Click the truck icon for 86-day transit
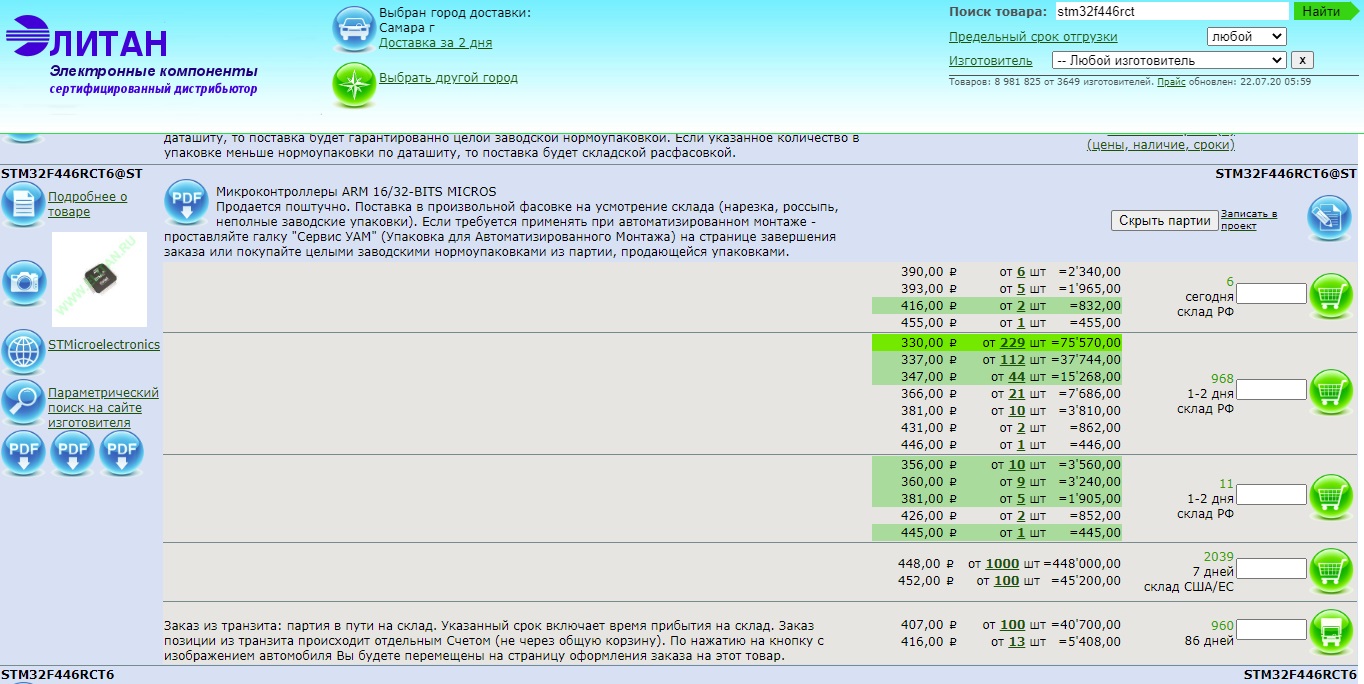1364x684 pixels. pos(1331,632)
